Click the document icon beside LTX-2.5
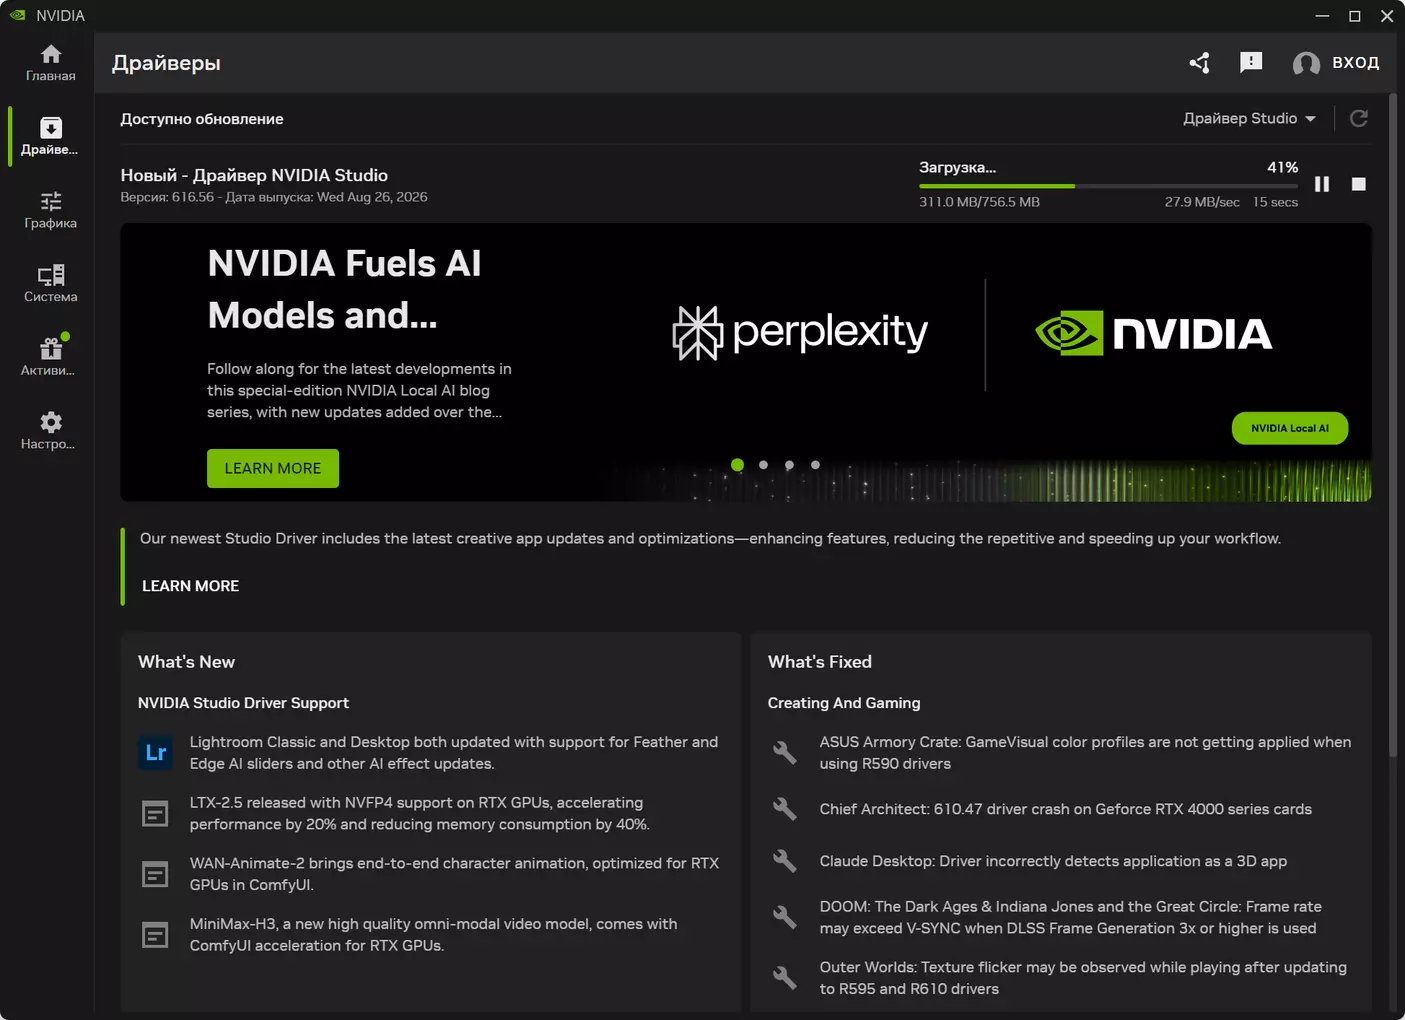 (155, 814)
